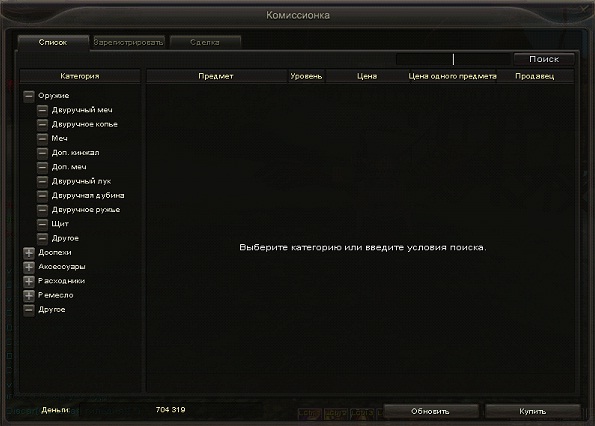
Task: Focus the search text input field
Action: pyautogui.click(x=453, y=59)
